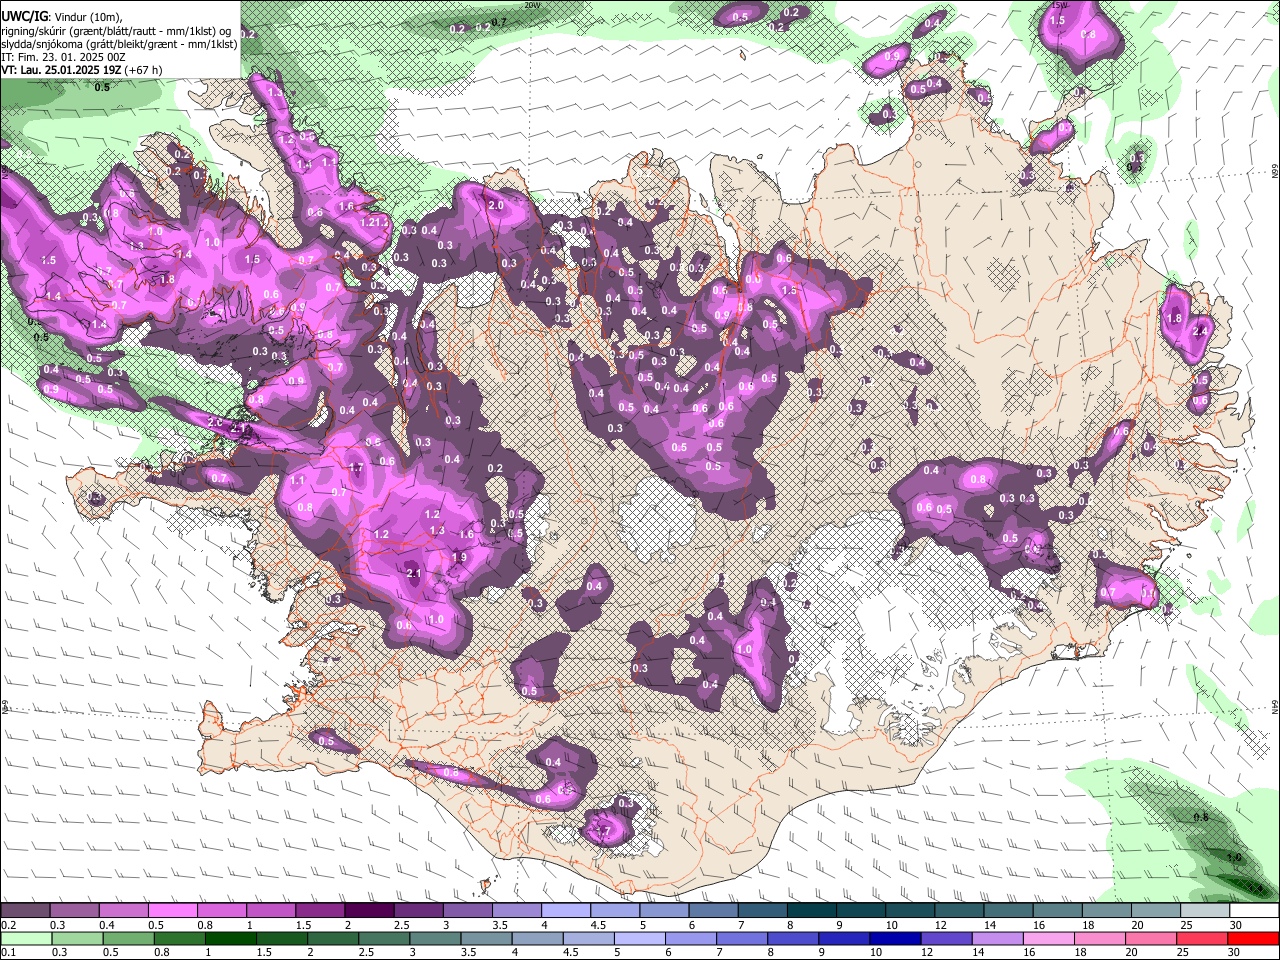Click the pink 18–20 lower legend swatch
This screenshot has height=960, width=1280.
1101,938
